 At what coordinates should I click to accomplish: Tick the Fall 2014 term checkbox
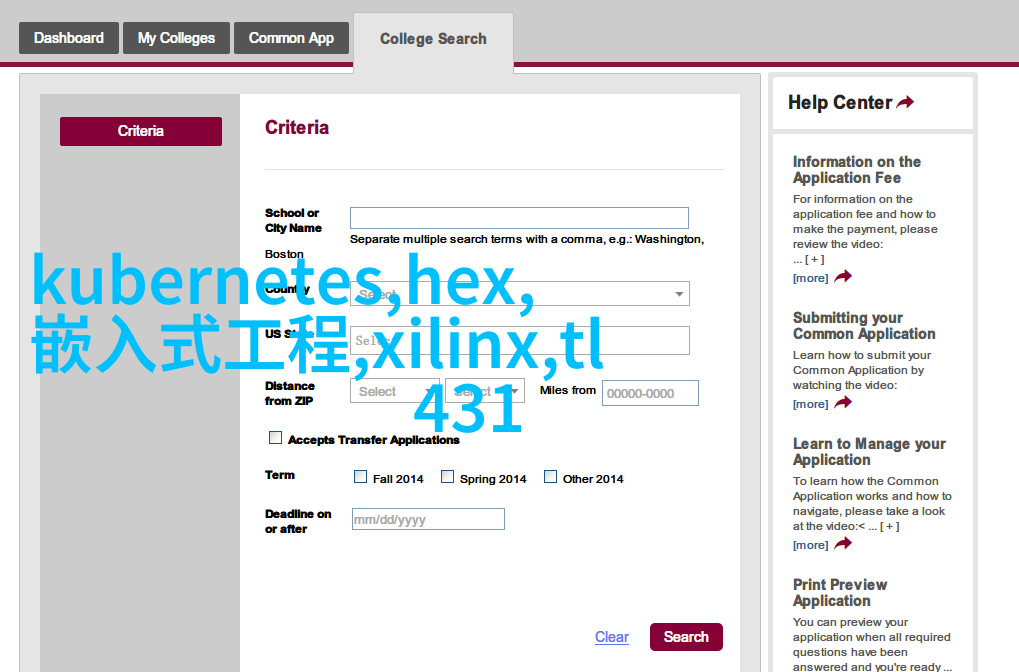pos(360,477)
